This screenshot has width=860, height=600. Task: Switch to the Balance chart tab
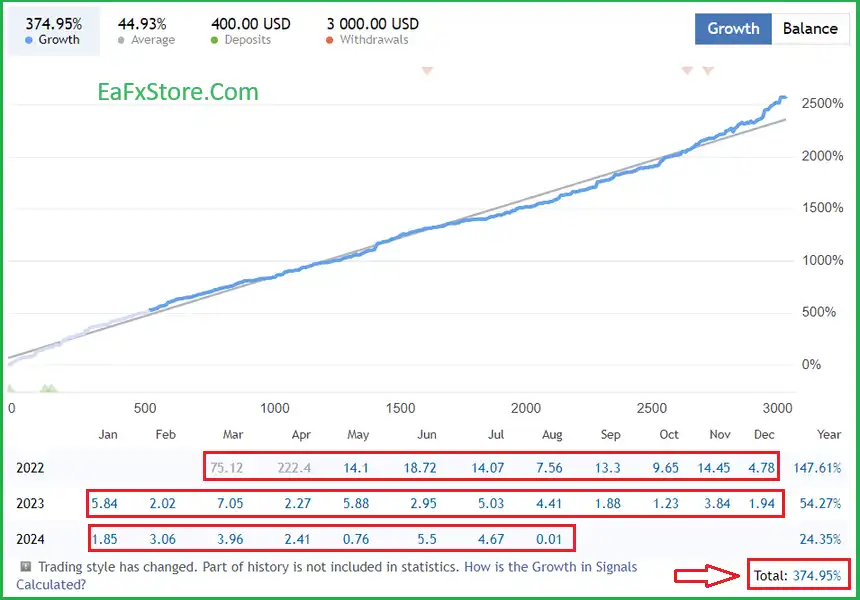[x=810, y=28]
